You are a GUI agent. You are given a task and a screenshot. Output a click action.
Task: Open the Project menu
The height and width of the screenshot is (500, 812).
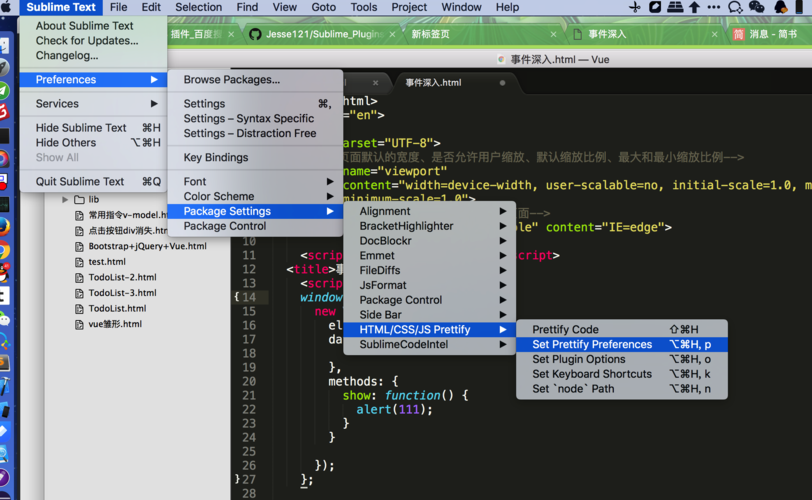pos(409,7)
